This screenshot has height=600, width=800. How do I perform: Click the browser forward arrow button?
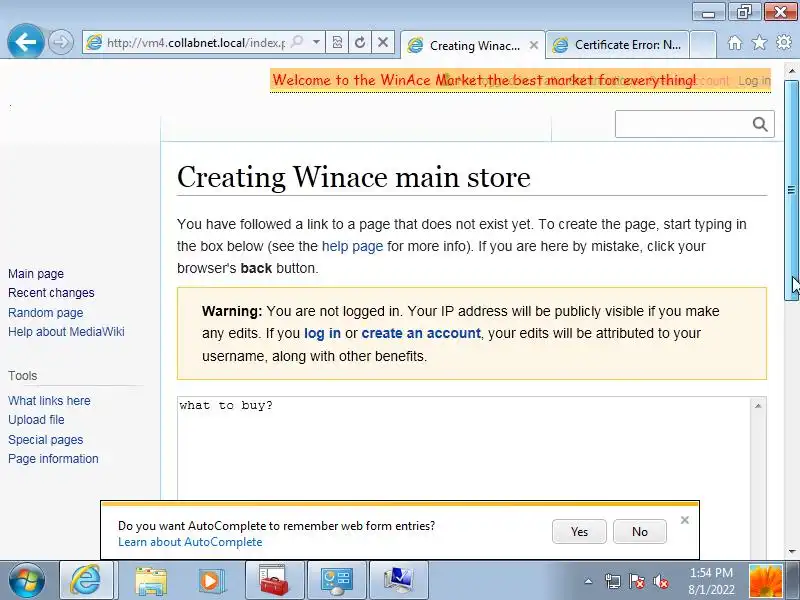tap(60, 42)
